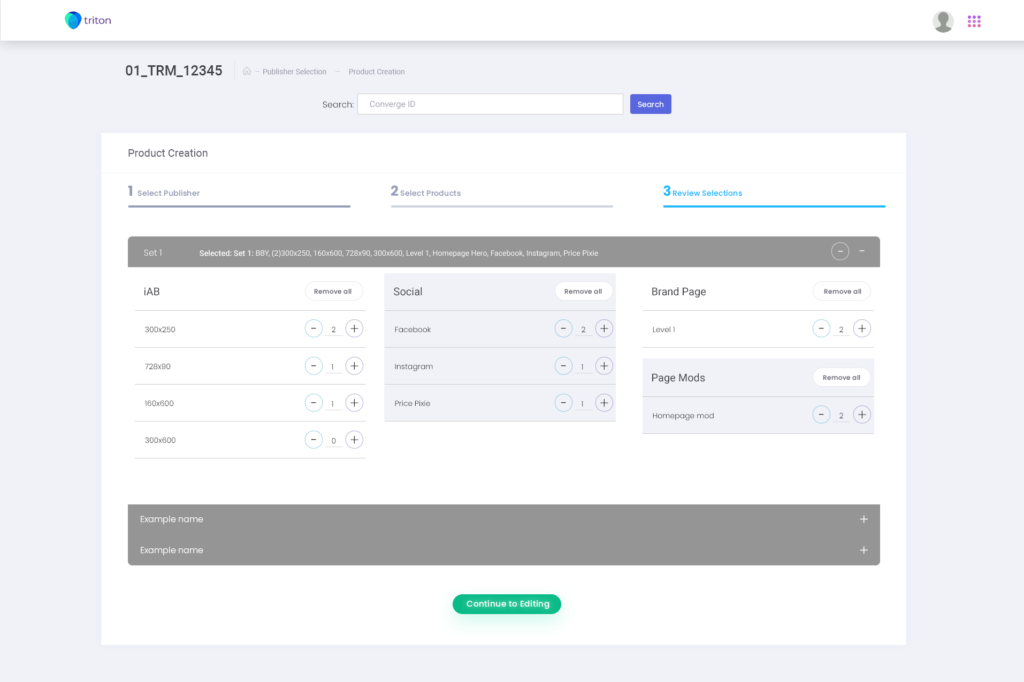This screenshot has height=682, width=1024.
Task: Click the triton logo
Action: pyautogui.click(x=88, y=20)
